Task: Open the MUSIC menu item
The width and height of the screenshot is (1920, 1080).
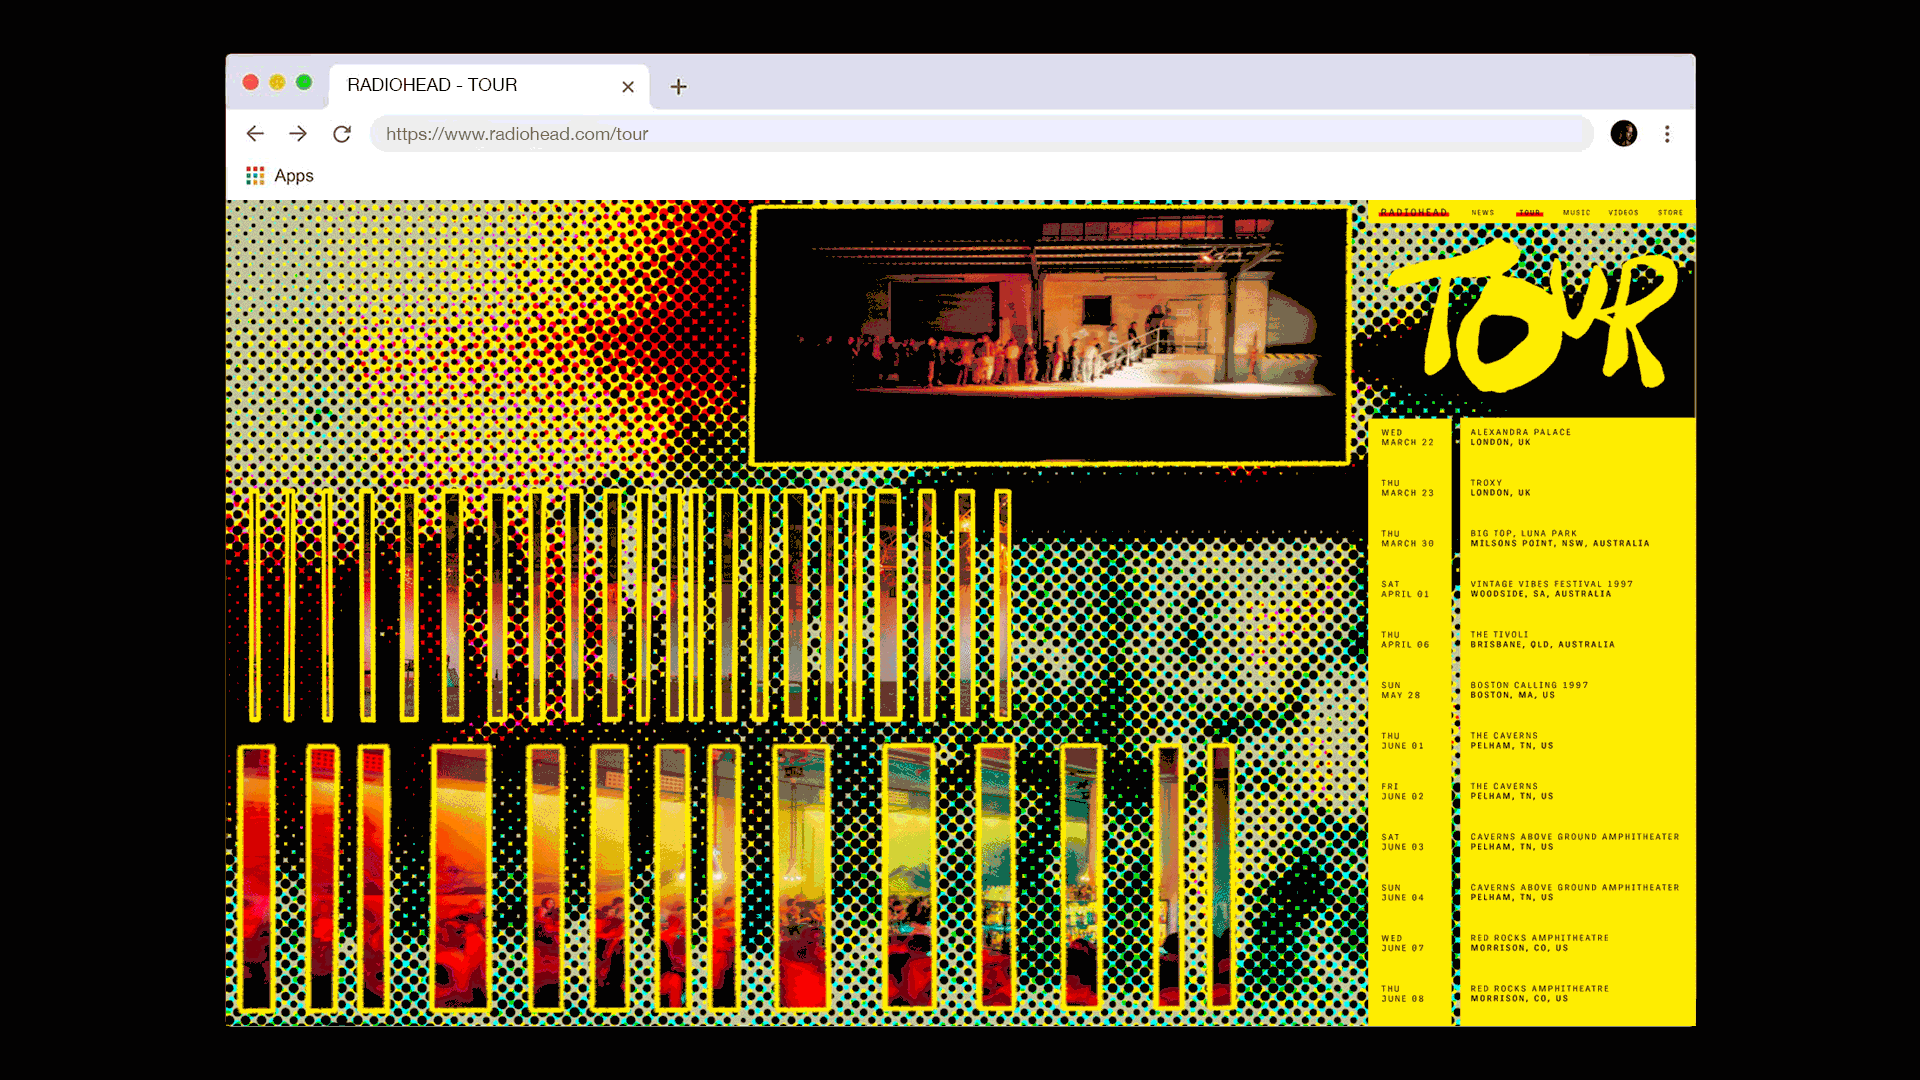Action: coord(1576,212)
